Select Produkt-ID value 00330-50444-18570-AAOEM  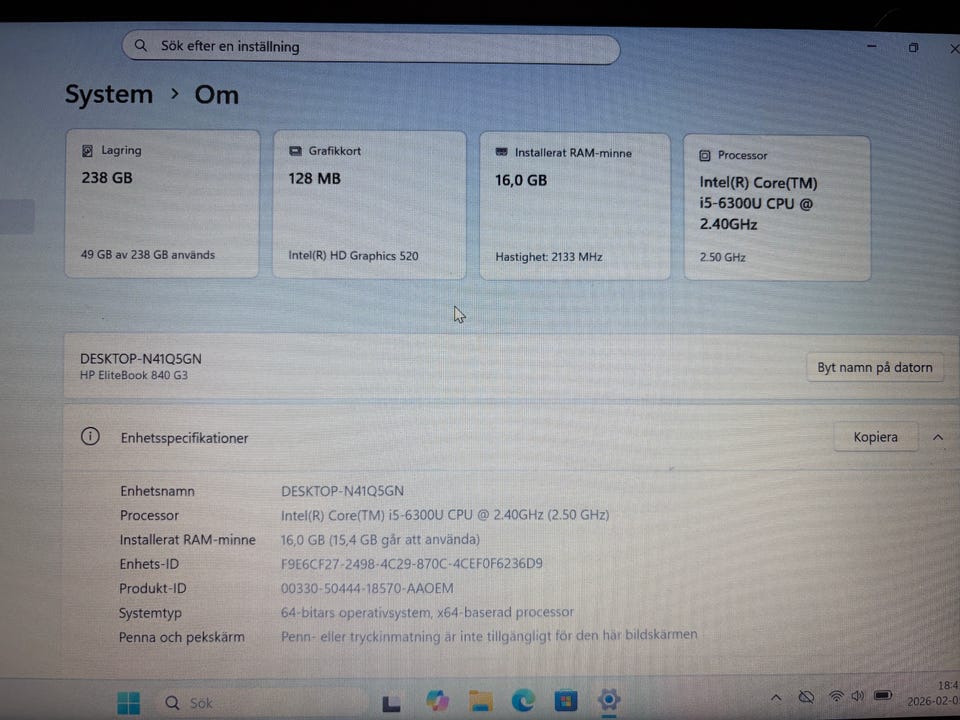coord(367,588)
